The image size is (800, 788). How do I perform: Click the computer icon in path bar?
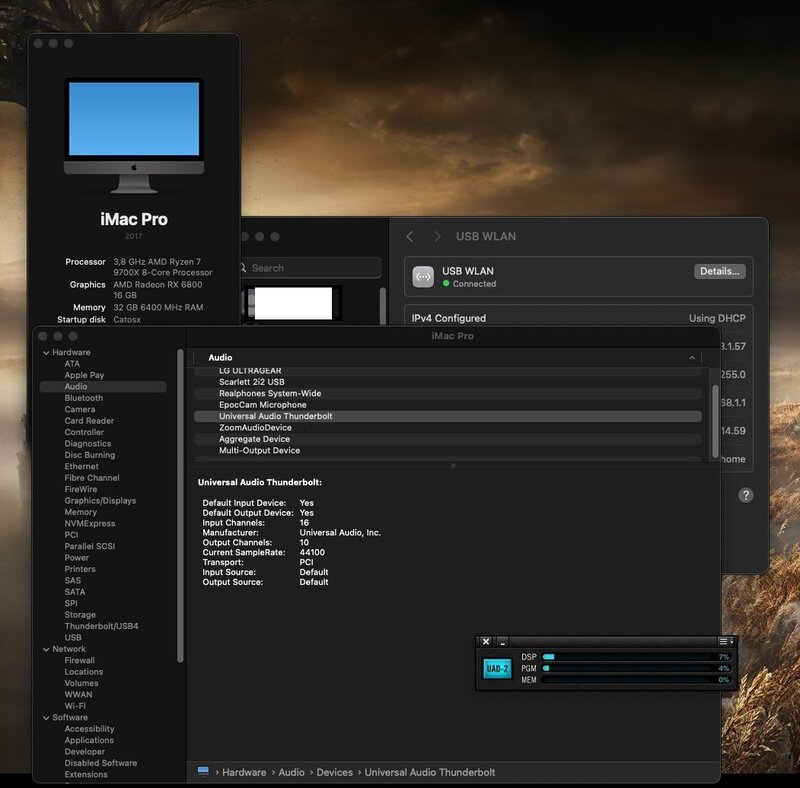[203, 772]
